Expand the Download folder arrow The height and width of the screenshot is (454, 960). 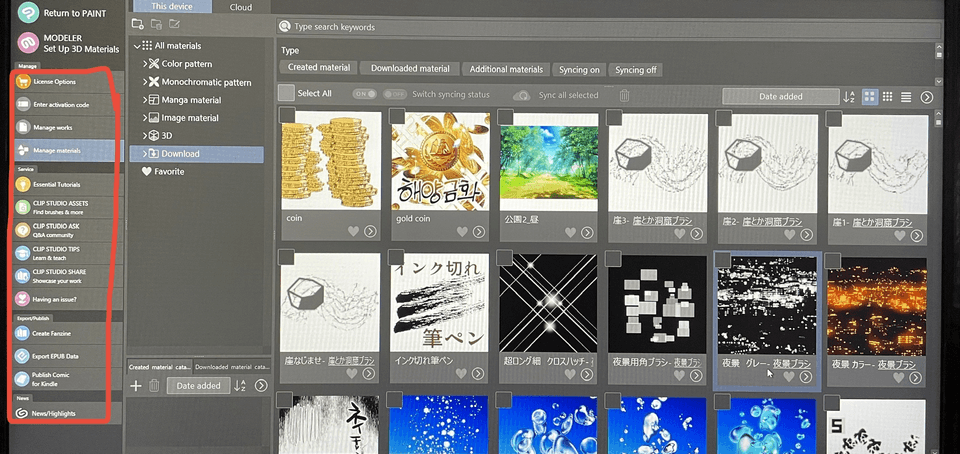(x=145, y=154)
